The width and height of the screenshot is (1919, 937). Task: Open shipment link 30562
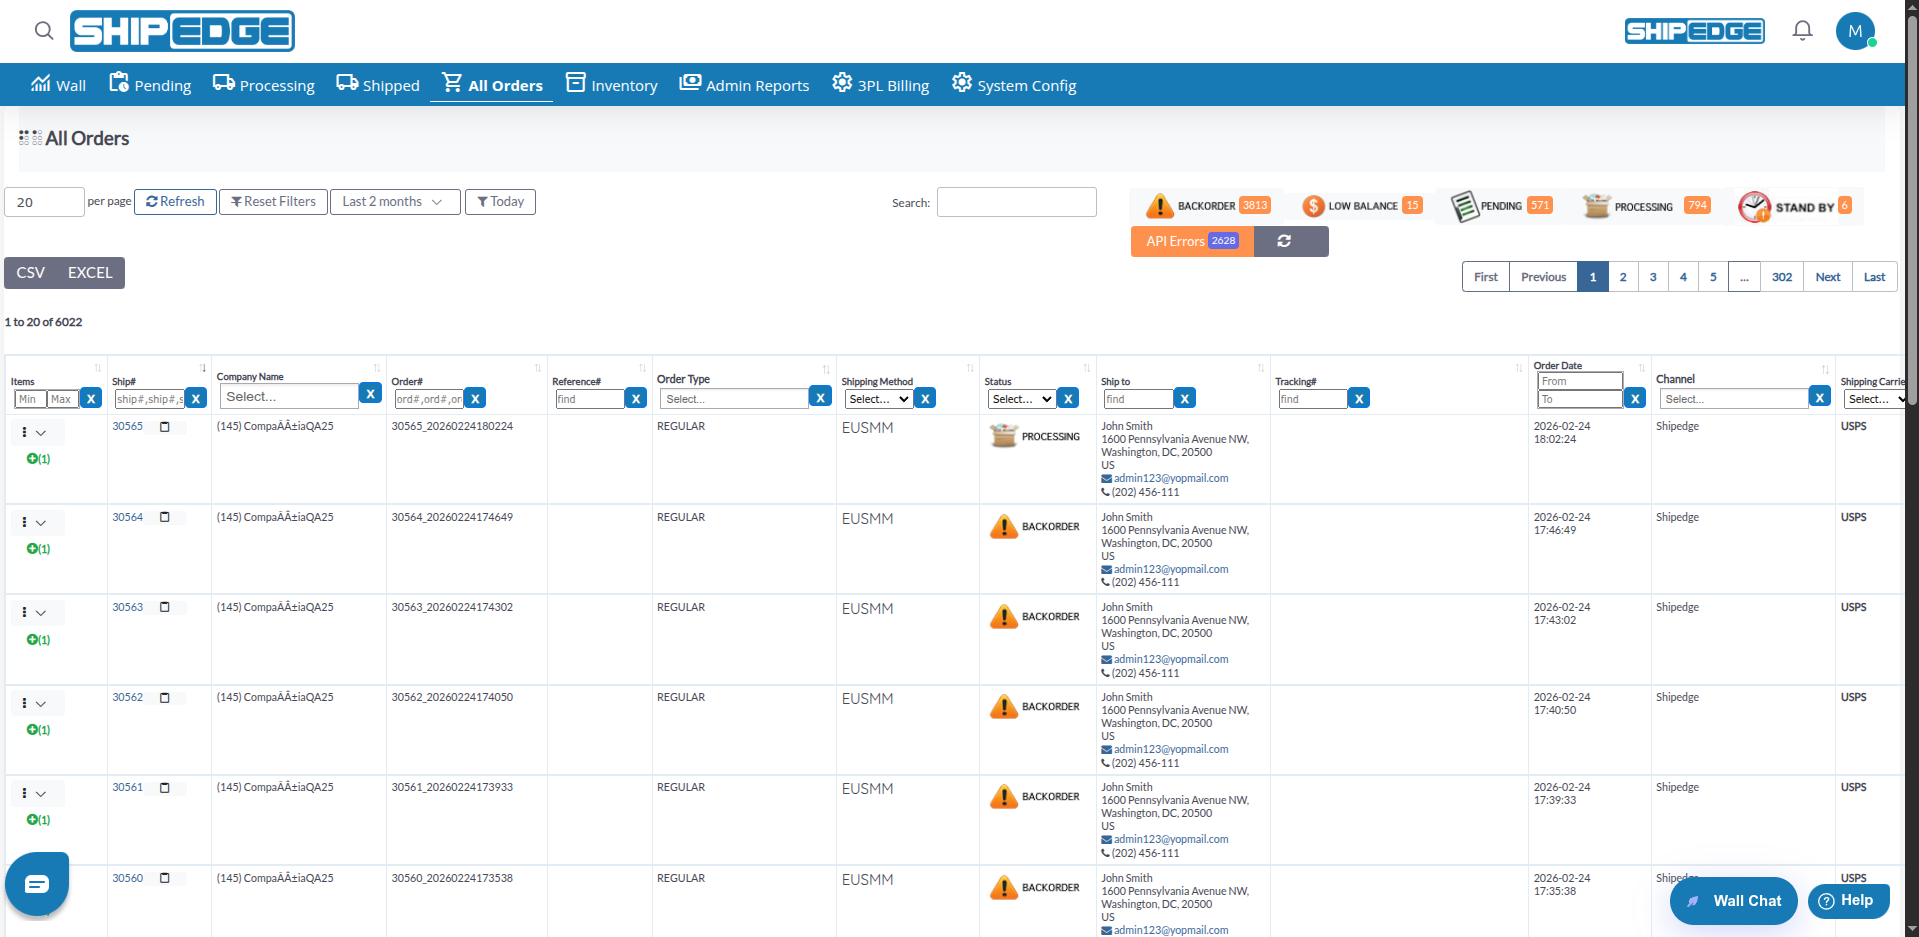click(x=127, y=698)
